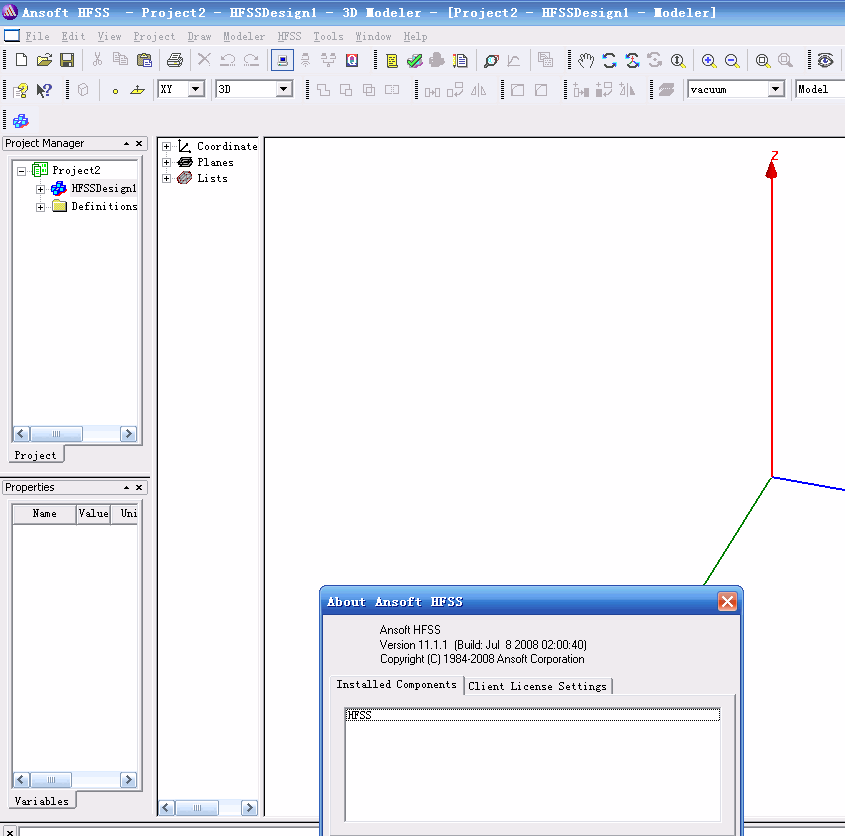Open the Project menu
The image size is (845, 836).
(154, 36)
